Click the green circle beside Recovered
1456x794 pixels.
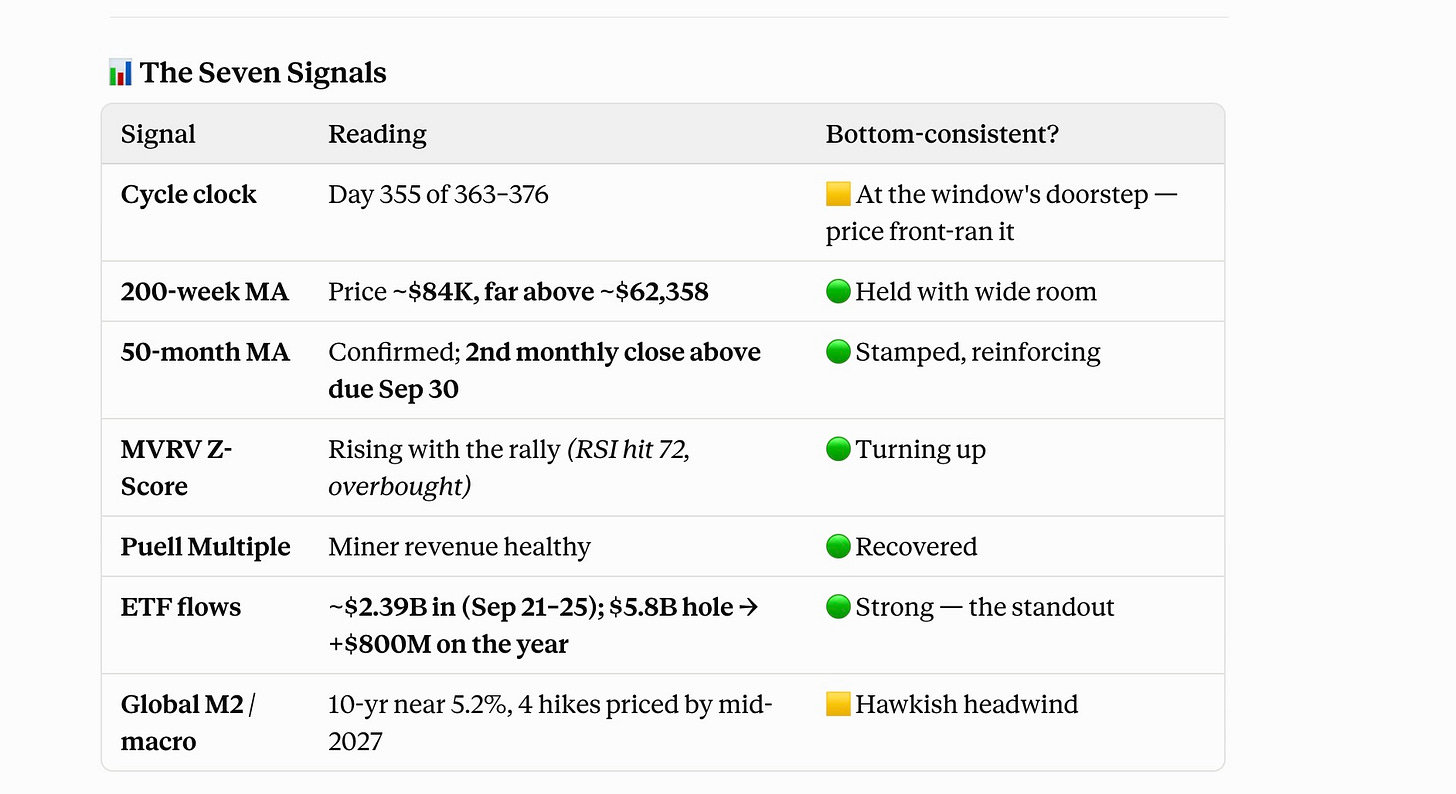(x=838, y=547)
